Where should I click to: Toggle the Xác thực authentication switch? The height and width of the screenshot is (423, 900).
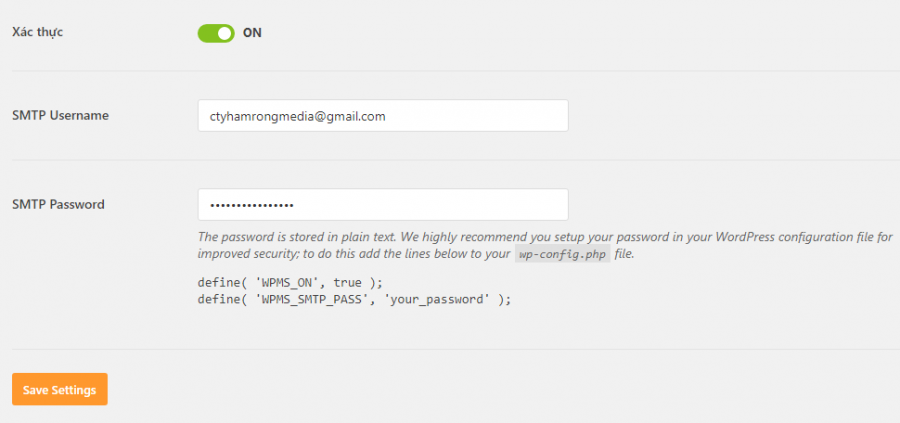point(216,33)
